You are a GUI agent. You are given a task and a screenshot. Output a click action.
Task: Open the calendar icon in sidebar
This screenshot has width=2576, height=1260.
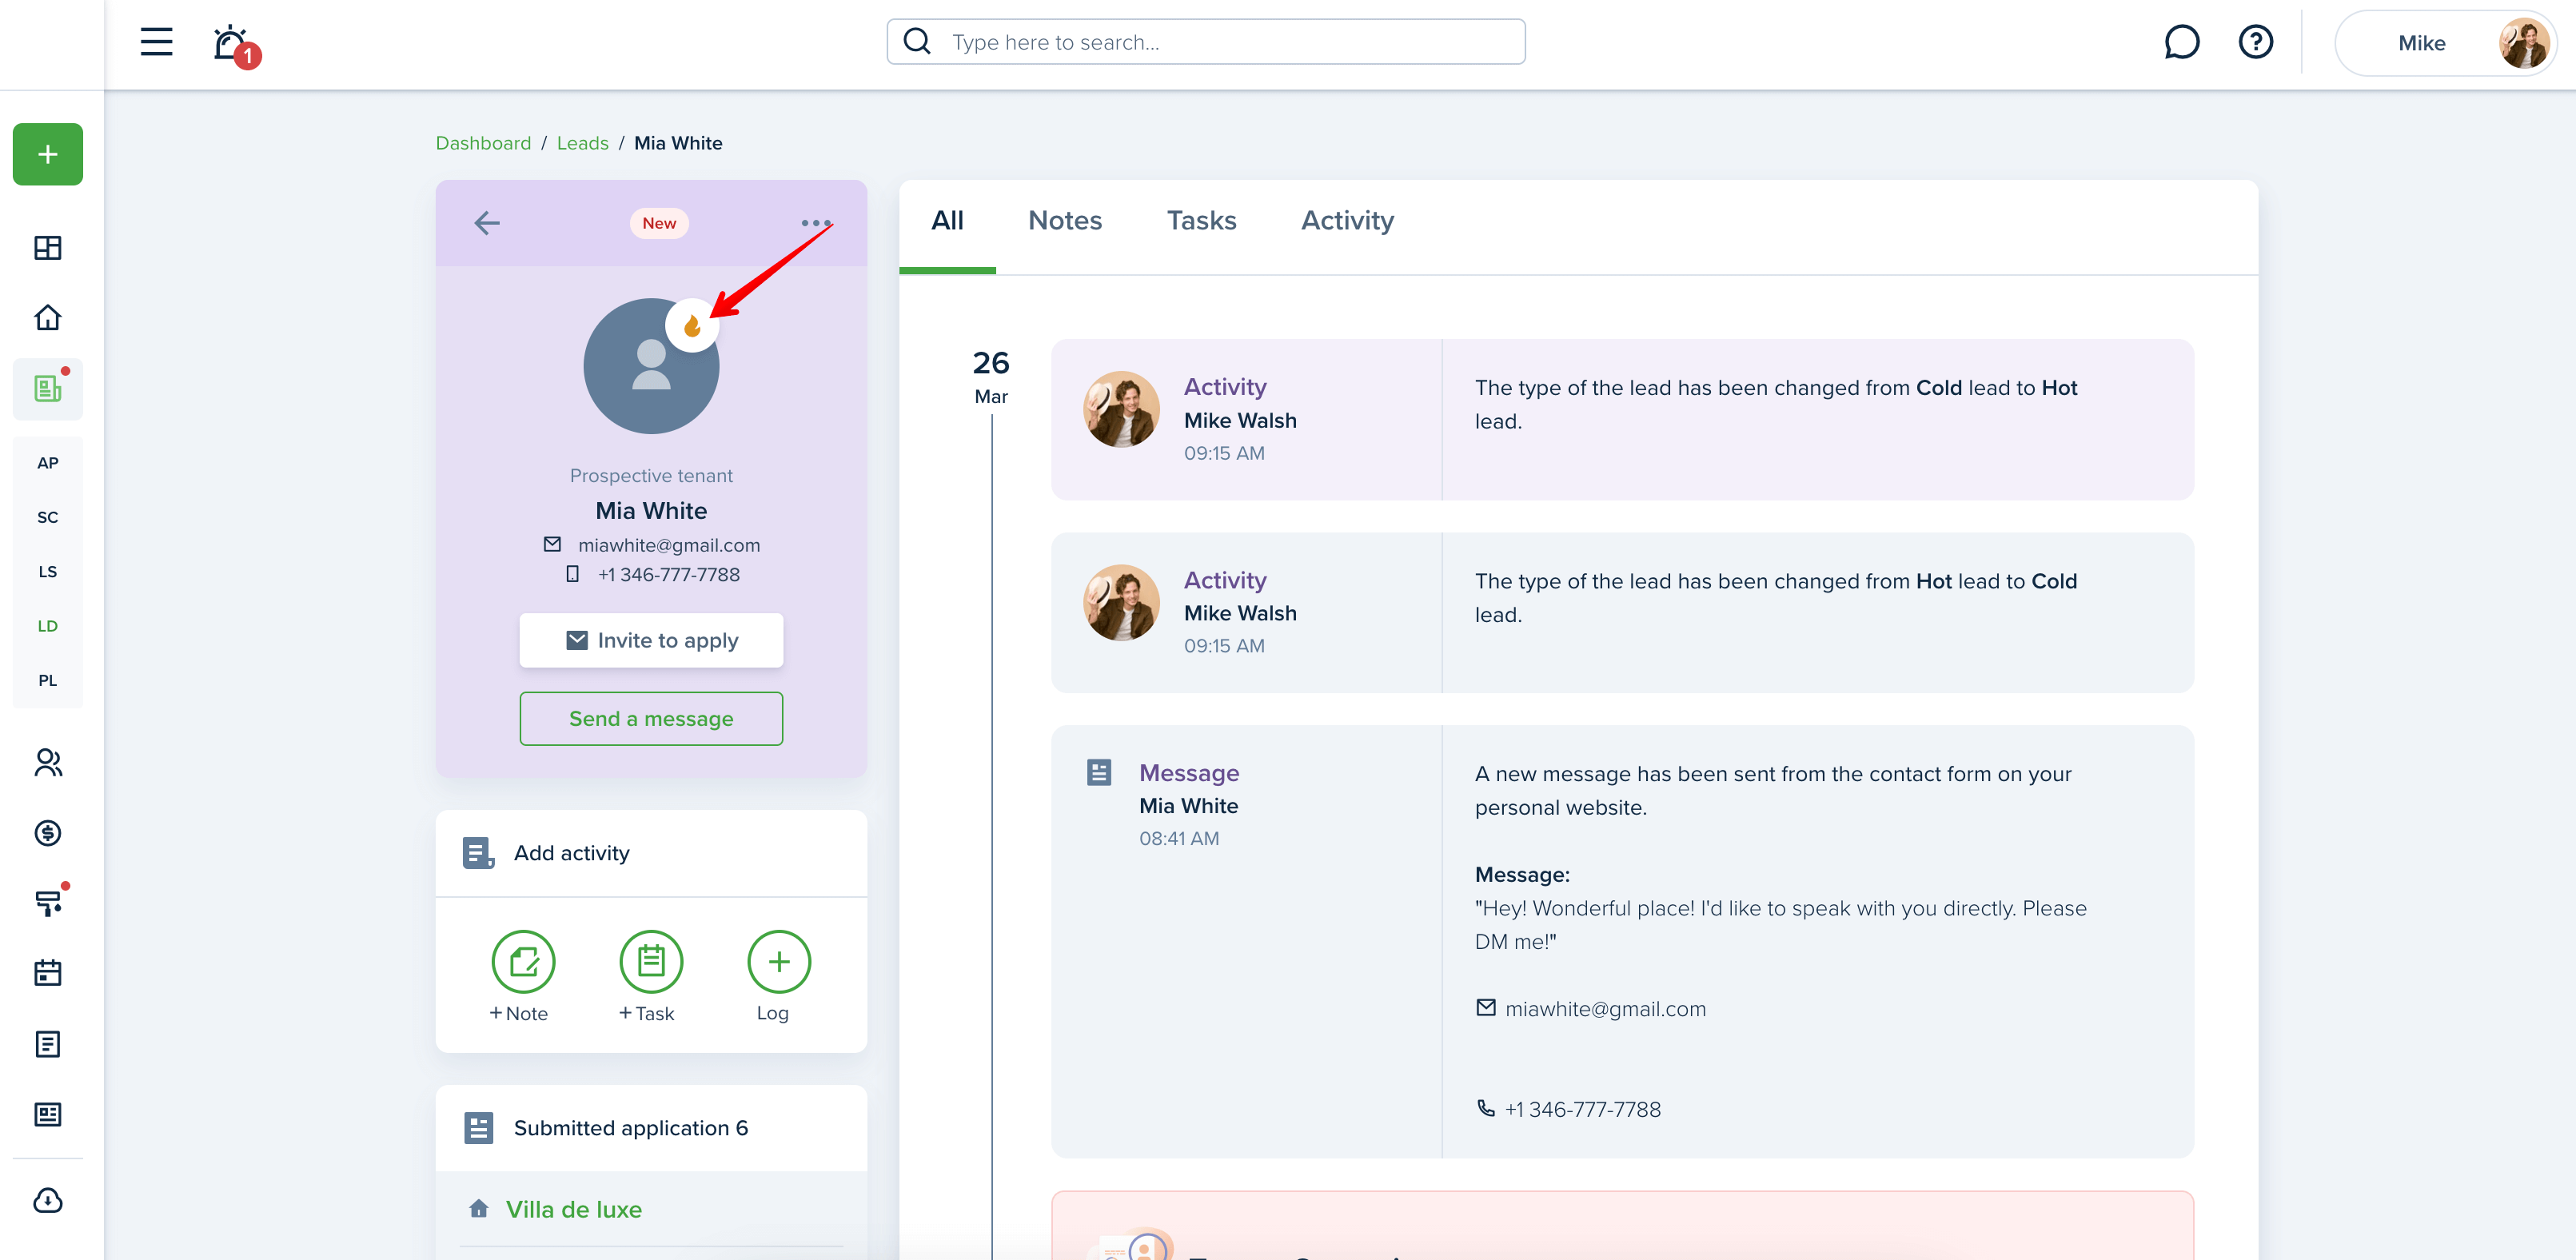tap(47, 973)
